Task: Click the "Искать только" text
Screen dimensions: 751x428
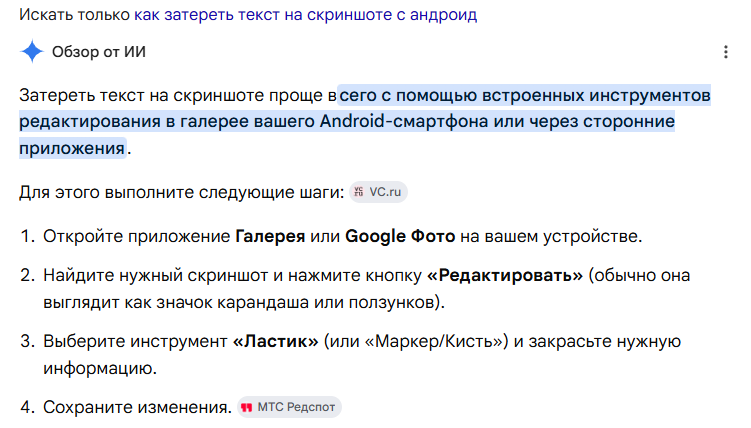Action: point(74,15)
